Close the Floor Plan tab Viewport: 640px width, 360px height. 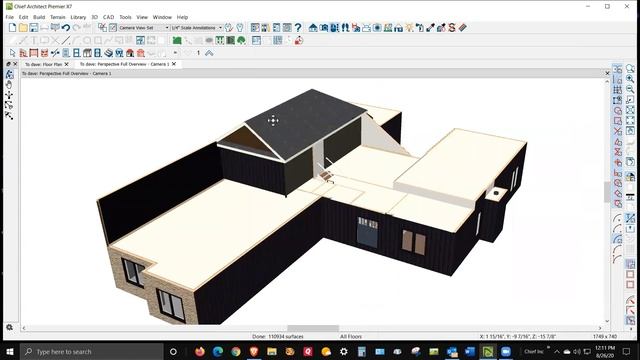click(x=67, y=64)
